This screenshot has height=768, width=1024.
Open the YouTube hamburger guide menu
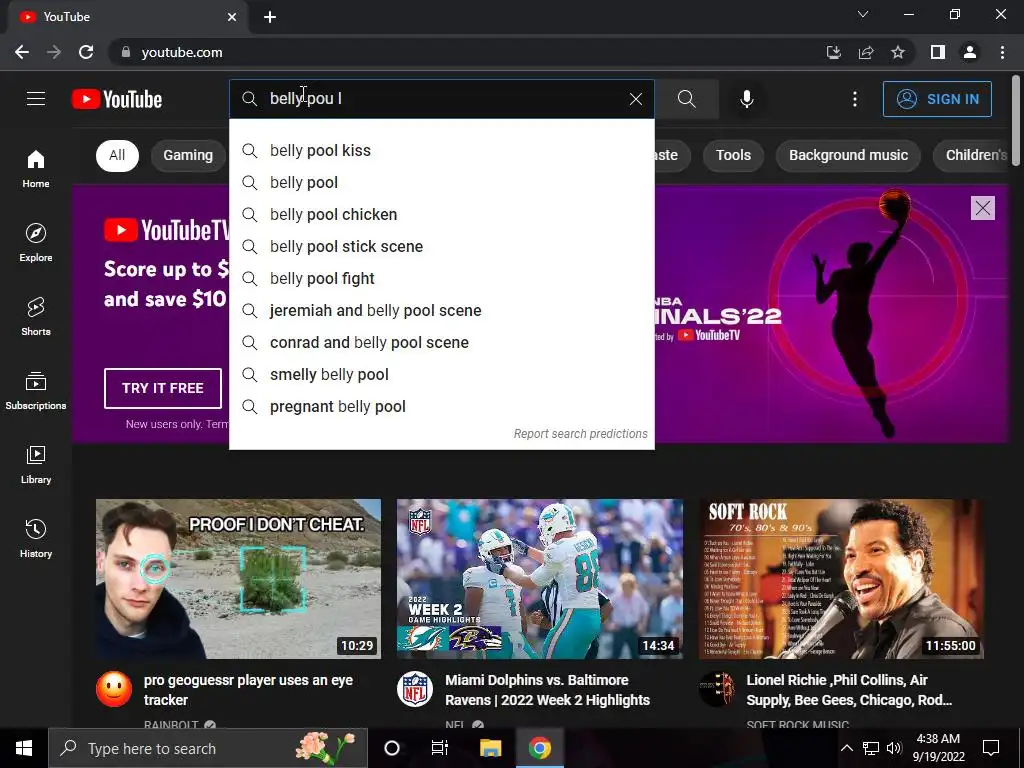(36, 99)
